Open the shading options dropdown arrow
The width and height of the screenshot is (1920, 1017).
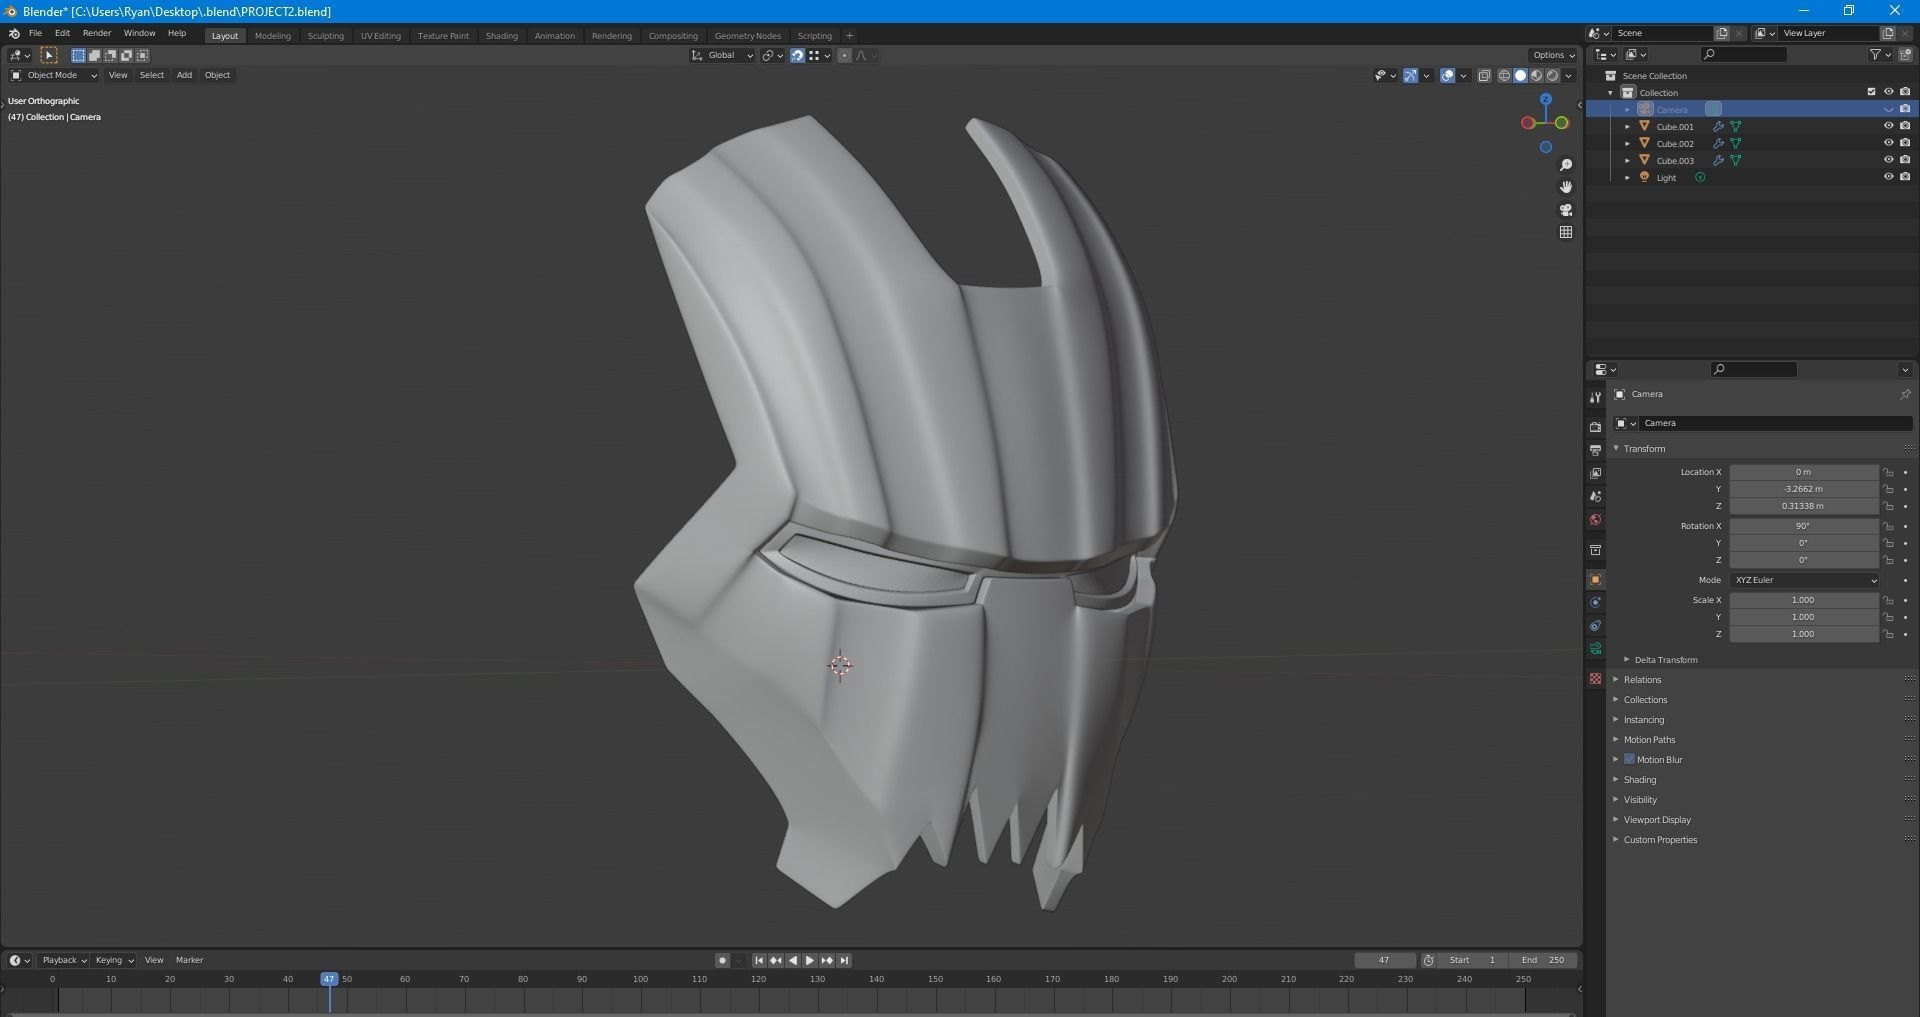(x=1568, y=76)
